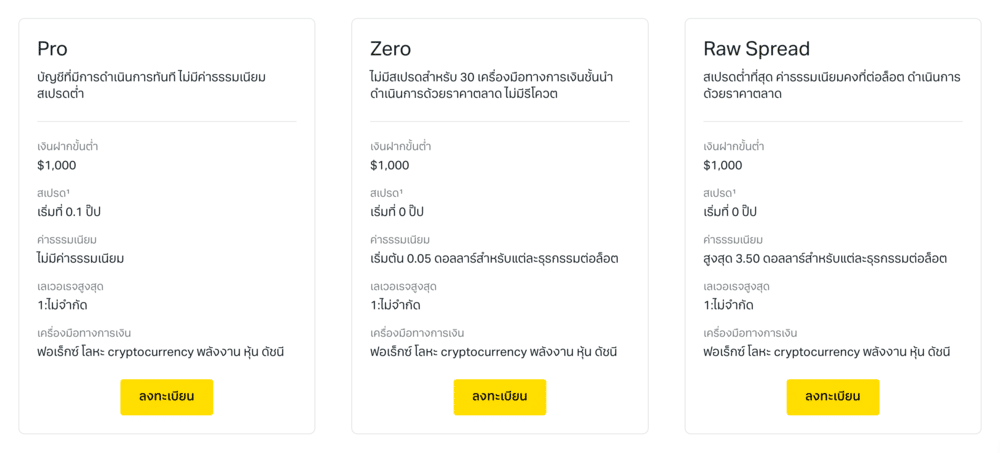Click the สเปรด footnote label in the Zero card
The width and height of the screenshot is (1000, 453).
(386, 193)
